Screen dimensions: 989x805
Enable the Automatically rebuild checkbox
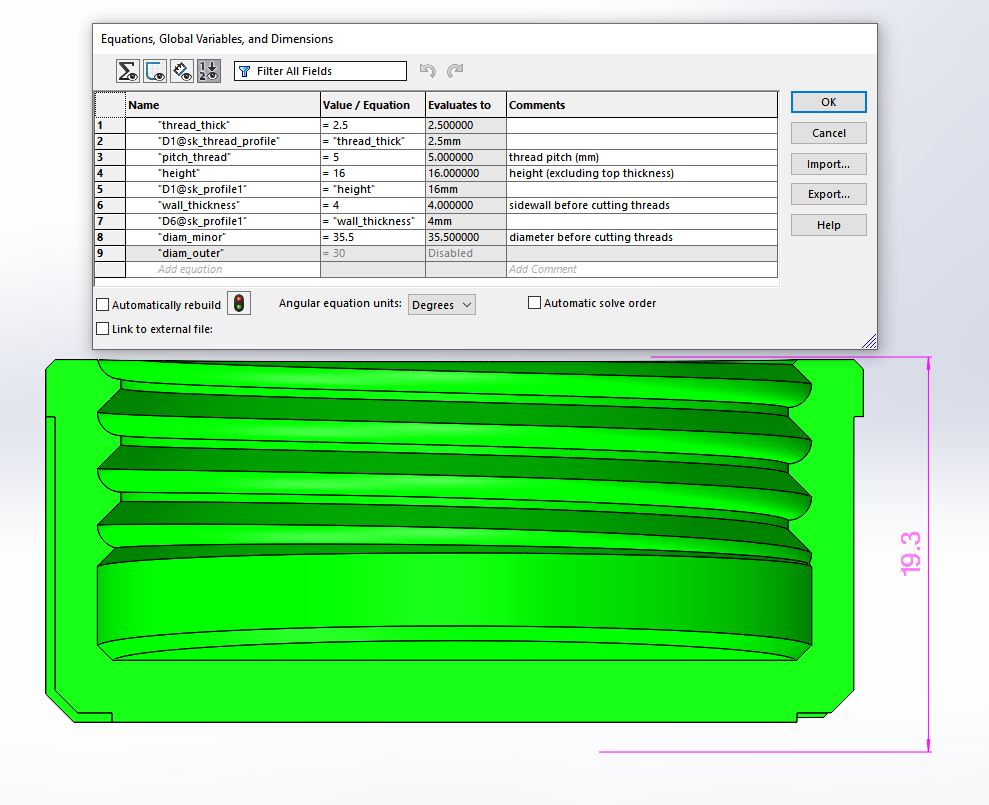coord(103,305)
